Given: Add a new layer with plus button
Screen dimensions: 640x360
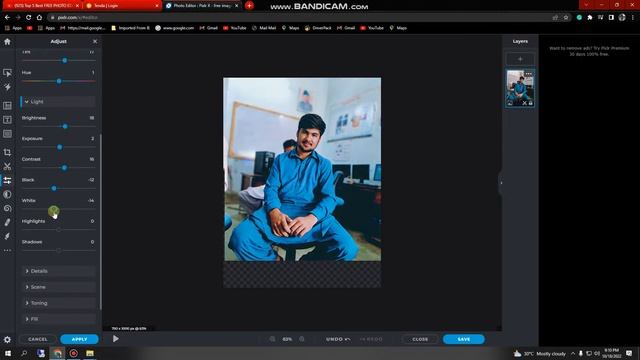Looking at the screenshot, I should pyautogui.click(x=520, y=59).
